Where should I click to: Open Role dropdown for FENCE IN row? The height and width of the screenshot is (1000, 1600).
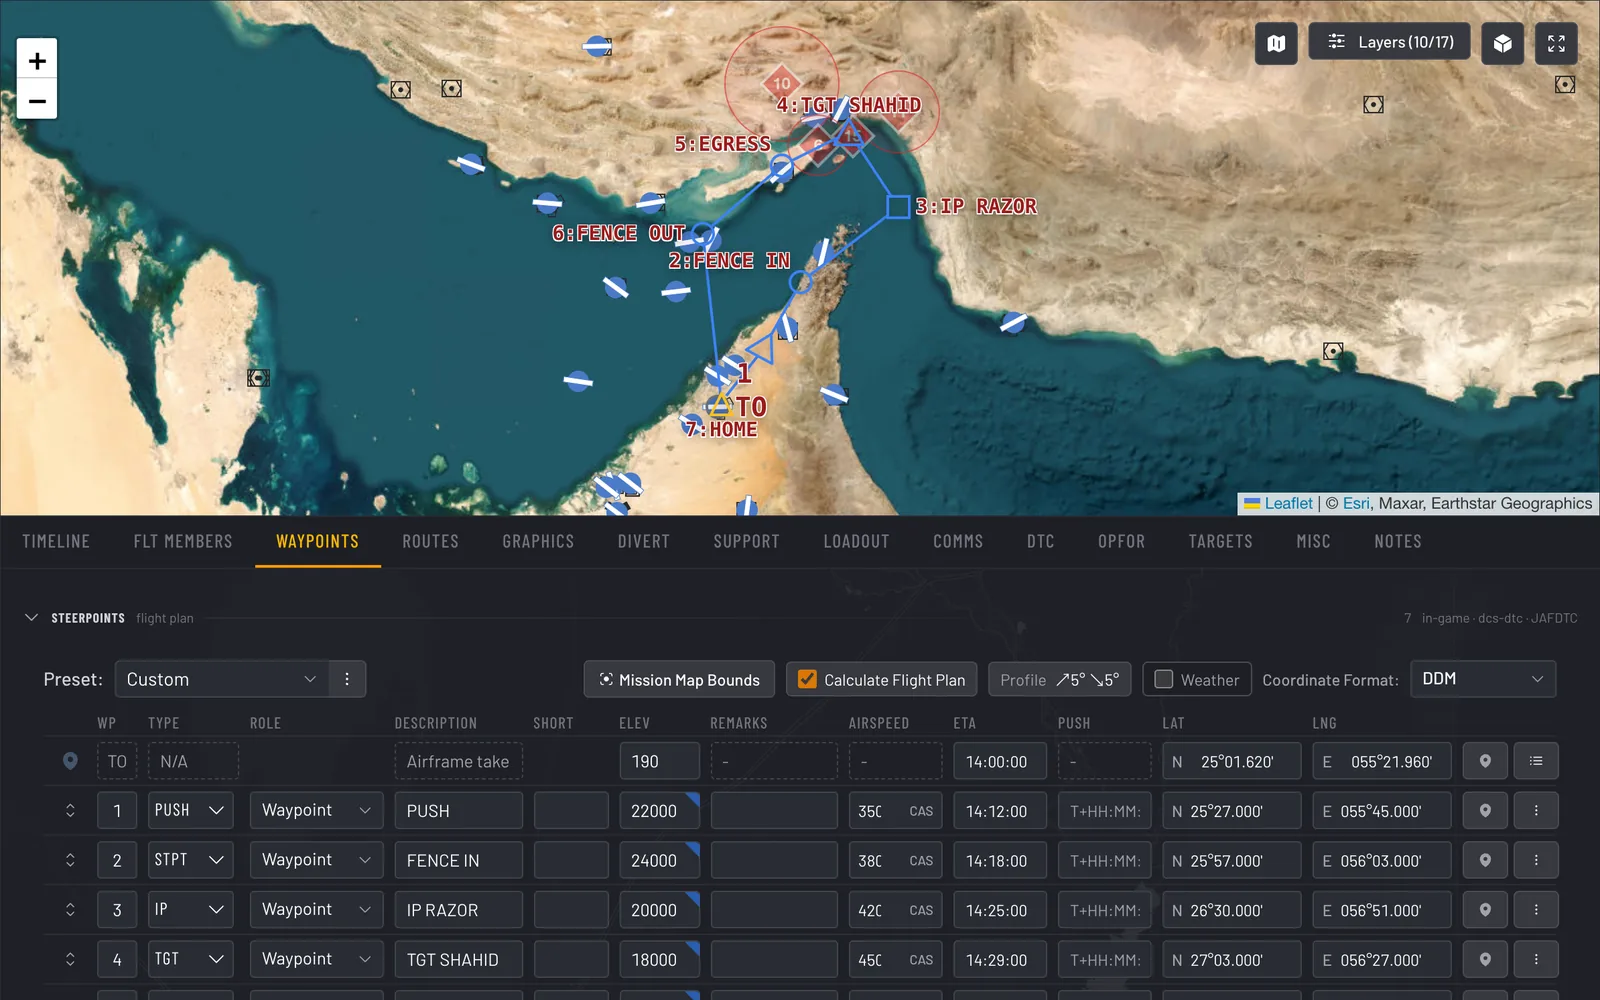click(x=316, y=860)
